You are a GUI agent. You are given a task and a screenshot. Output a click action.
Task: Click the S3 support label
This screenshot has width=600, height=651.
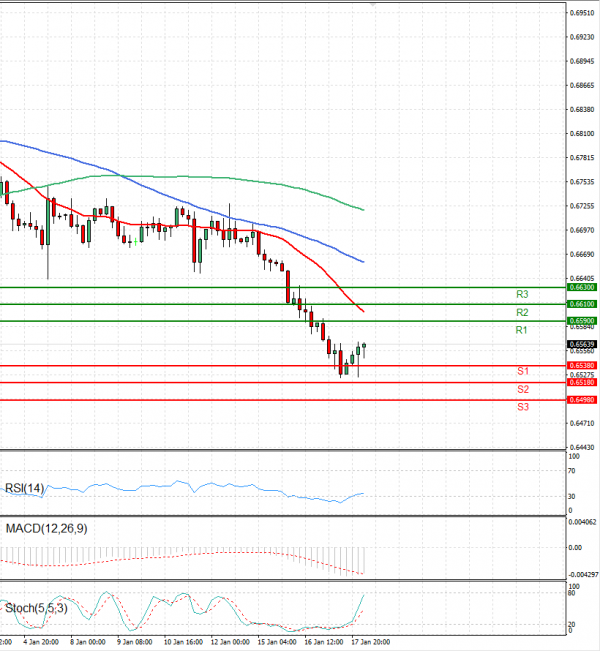[522, 407]
